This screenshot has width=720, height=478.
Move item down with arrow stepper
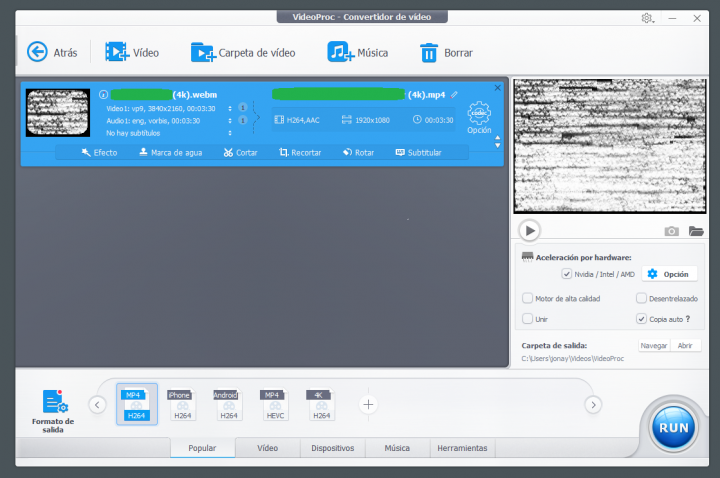(497, 146)
